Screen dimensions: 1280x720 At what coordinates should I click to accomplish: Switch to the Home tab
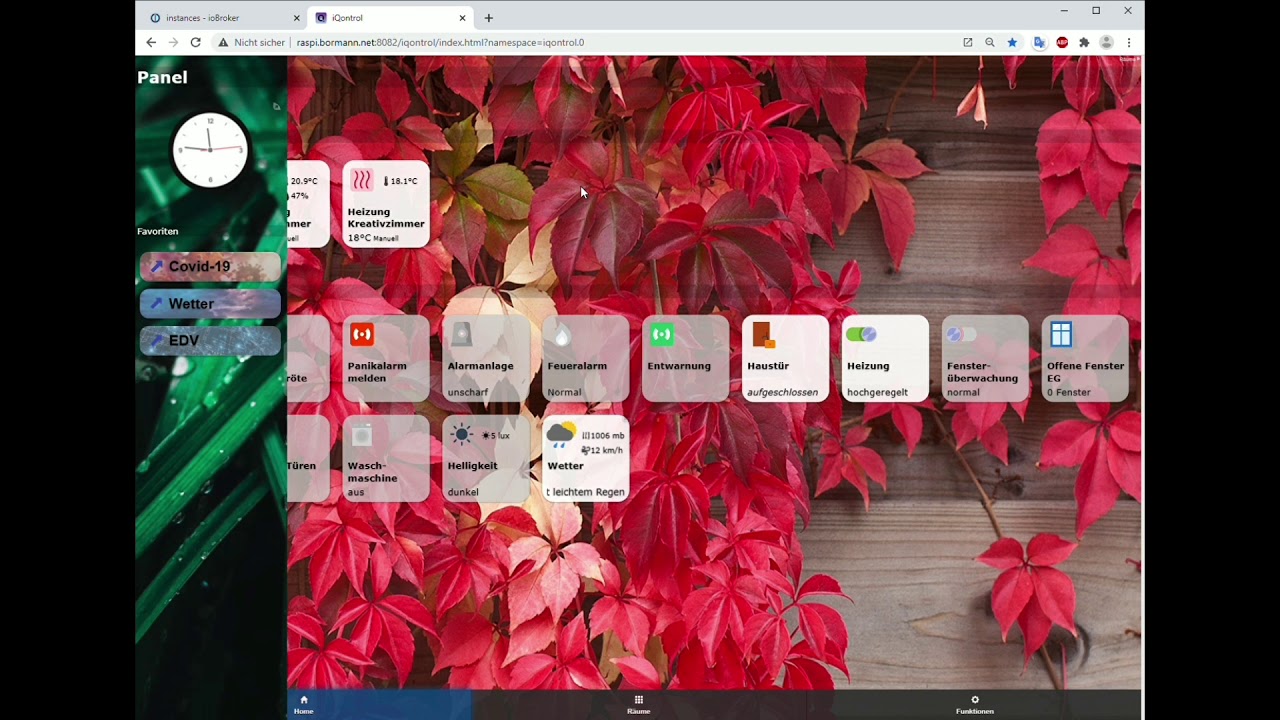pos(304,705)
